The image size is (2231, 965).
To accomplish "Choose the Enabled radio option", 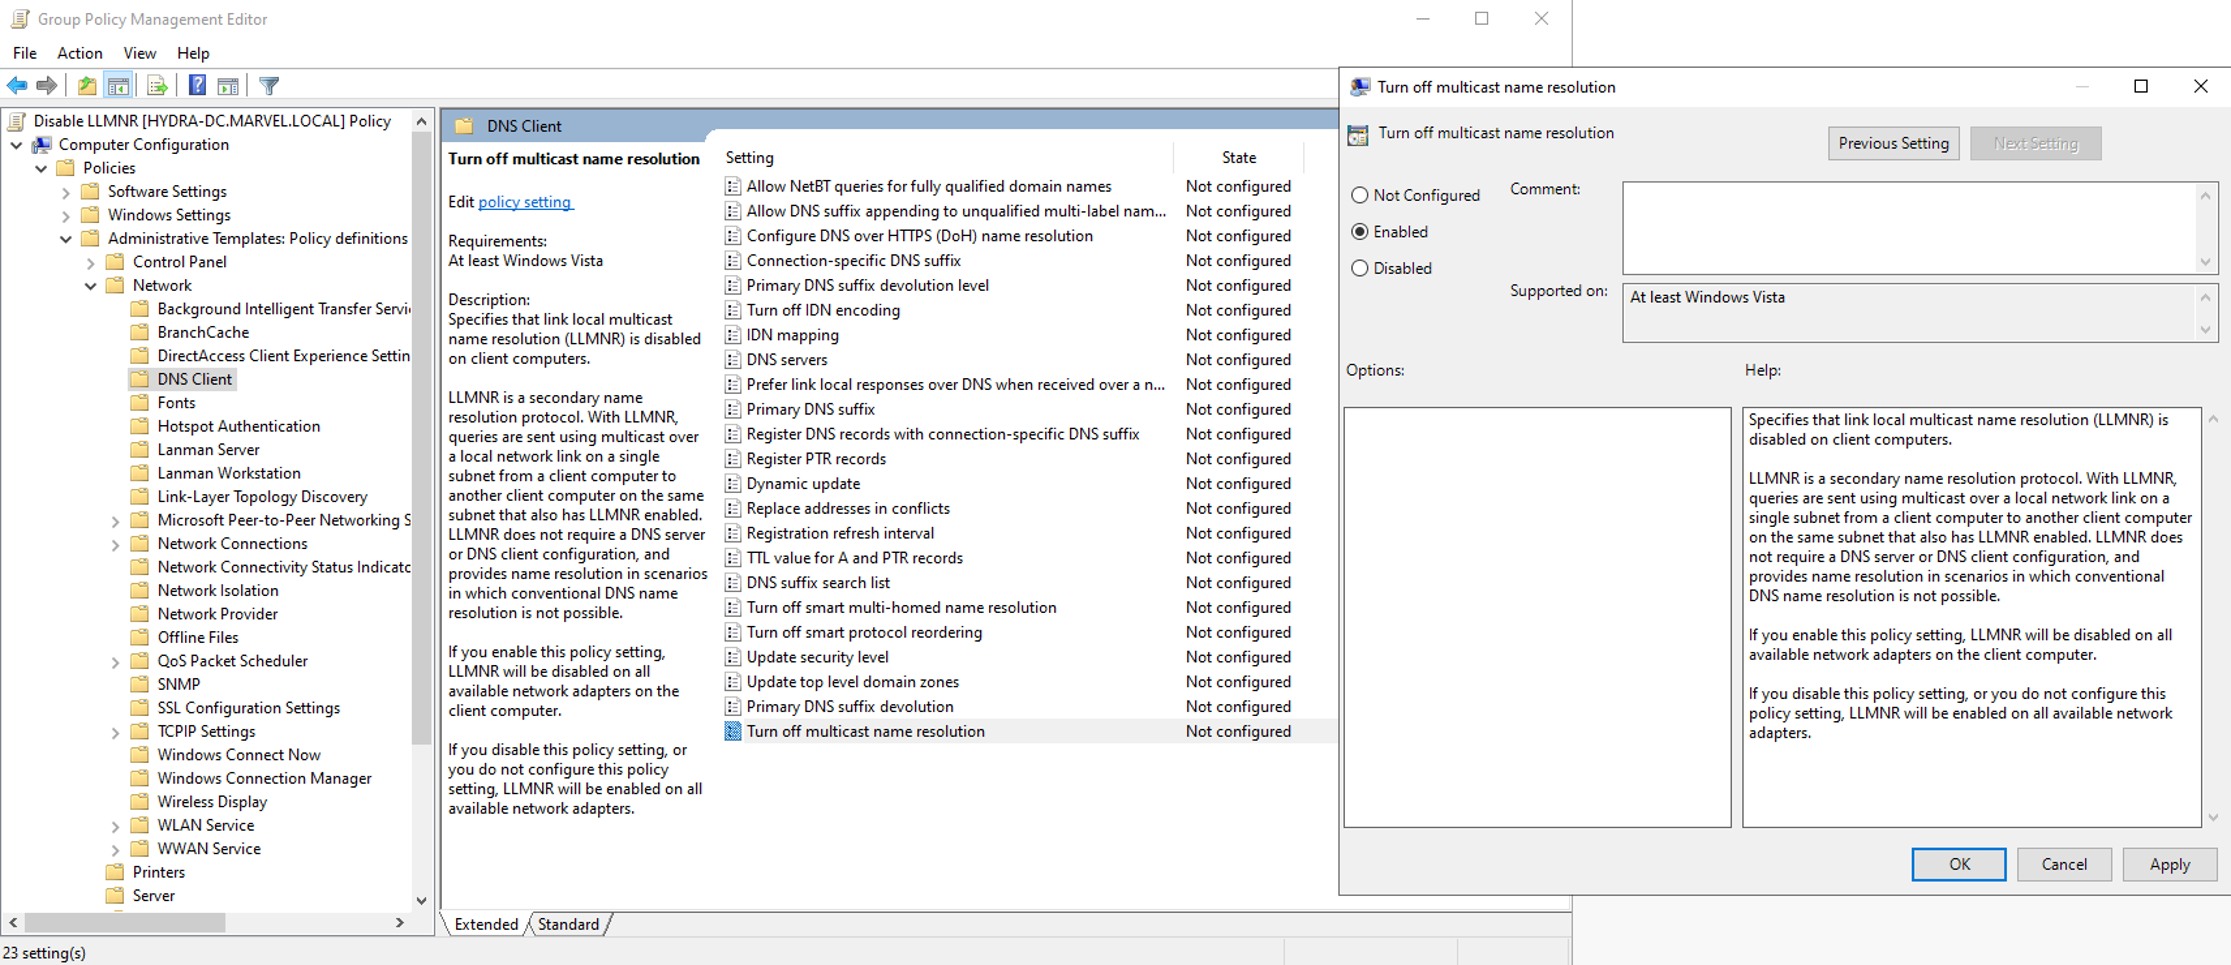I will tap(1360, 232).
